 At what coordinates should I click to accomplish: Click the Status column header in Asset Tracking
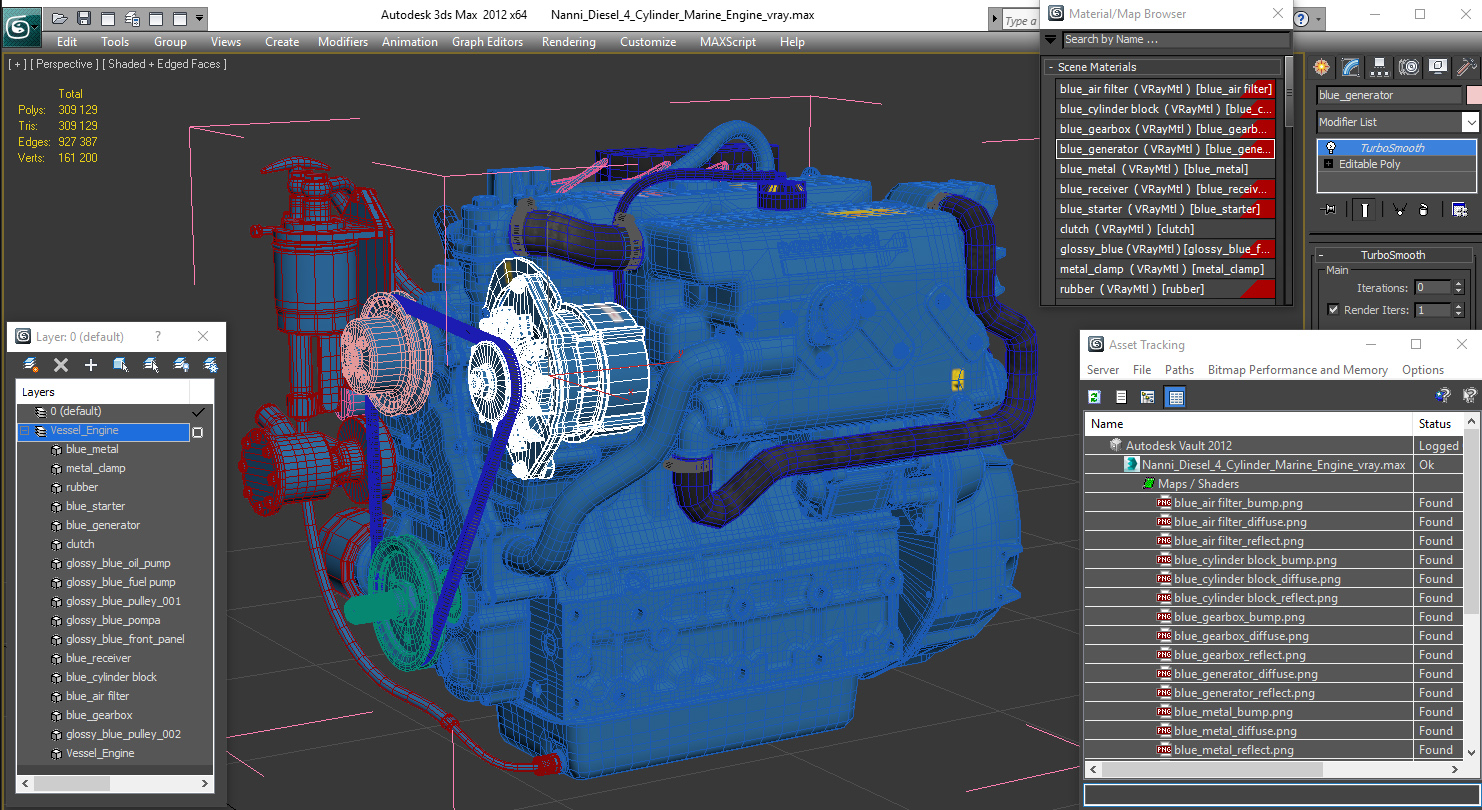point(1437,424)
